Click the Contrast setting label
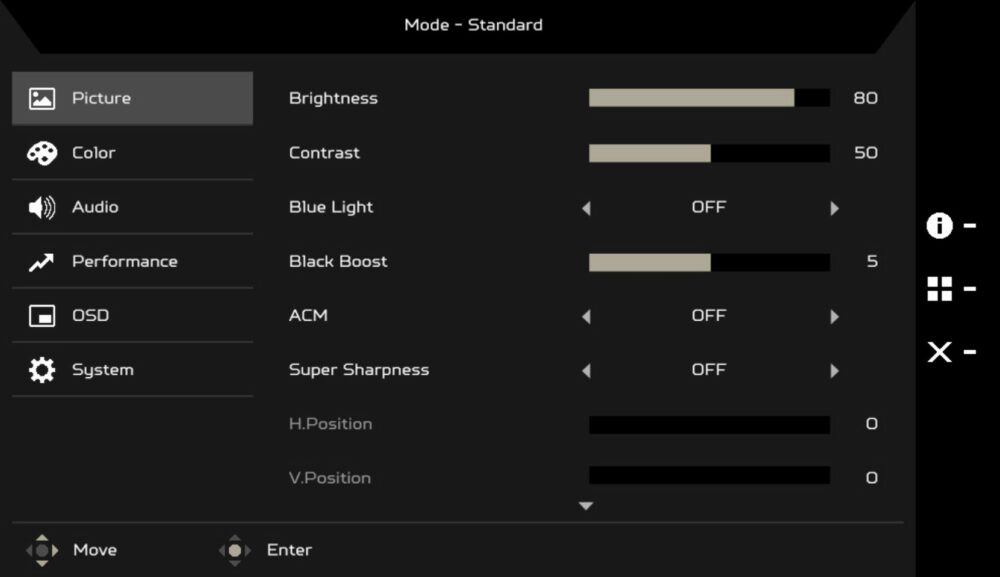Viewport: 1000px width, 577px height. click(324, 153)
